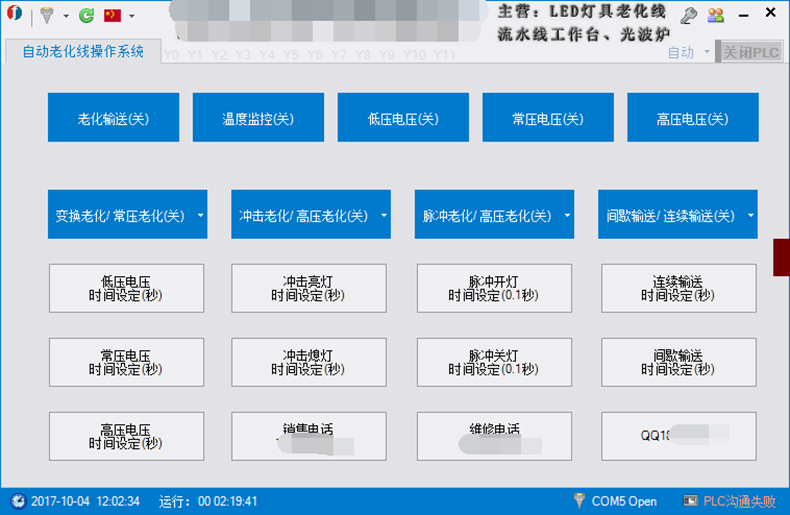The image size is (790, 515).
Task: Click the Chinese flag language icon
Action: [112, 15]
